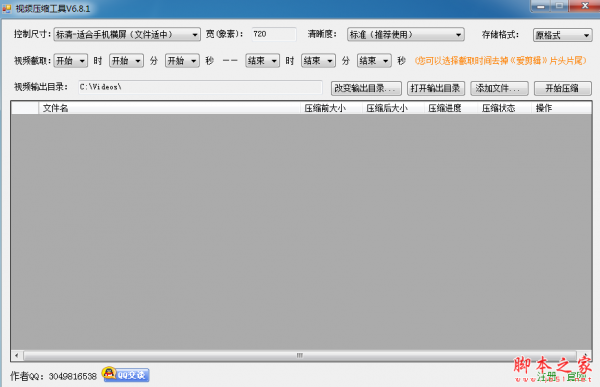600x387 pixels.
Task: Open the 控制尺寸 size preset dropdown
Action: pos(127,34)
